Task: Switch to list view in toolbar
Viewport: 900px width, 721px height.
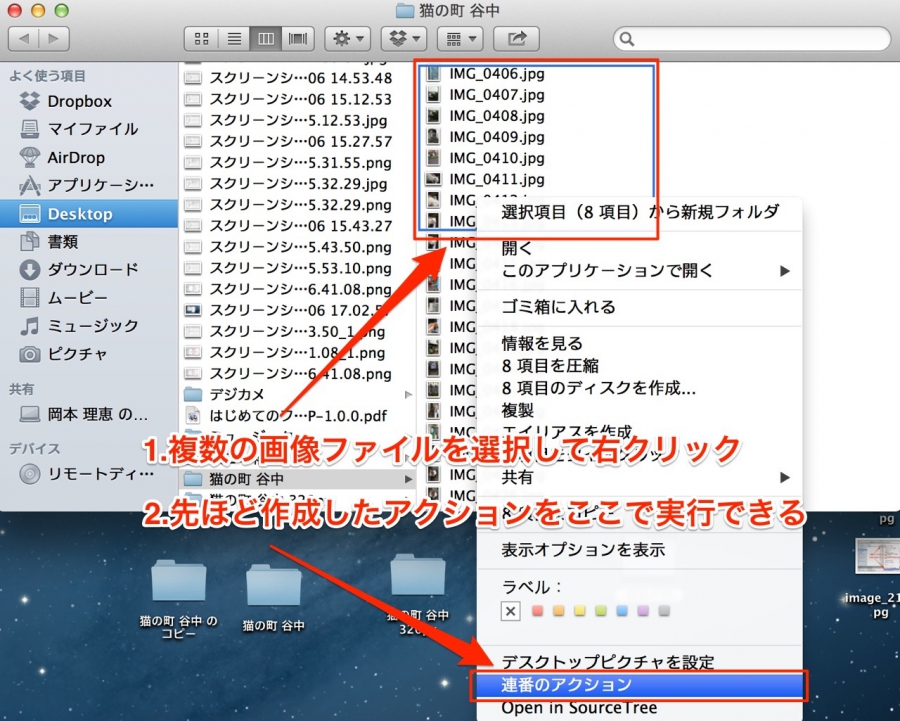Action: pyautogui.click(x=234, y=39)
